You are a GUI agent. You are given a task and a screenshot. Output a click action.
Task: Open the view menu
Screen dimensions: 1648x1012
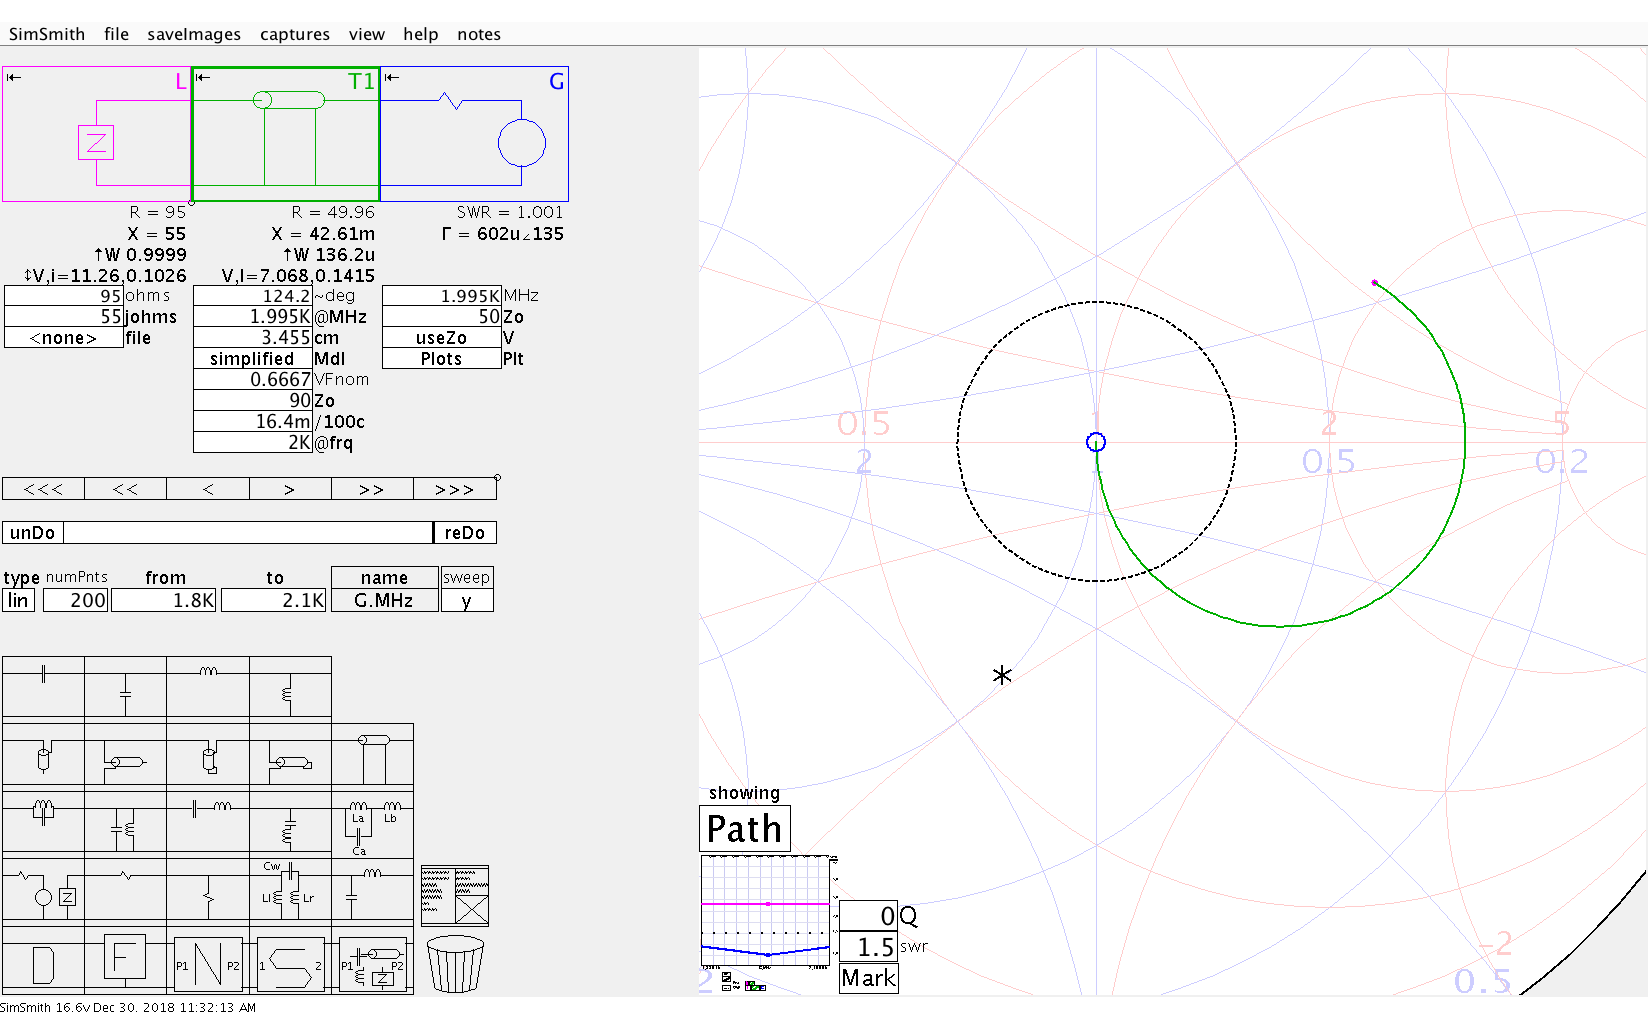pyautogui.click(x=367, y=34)
